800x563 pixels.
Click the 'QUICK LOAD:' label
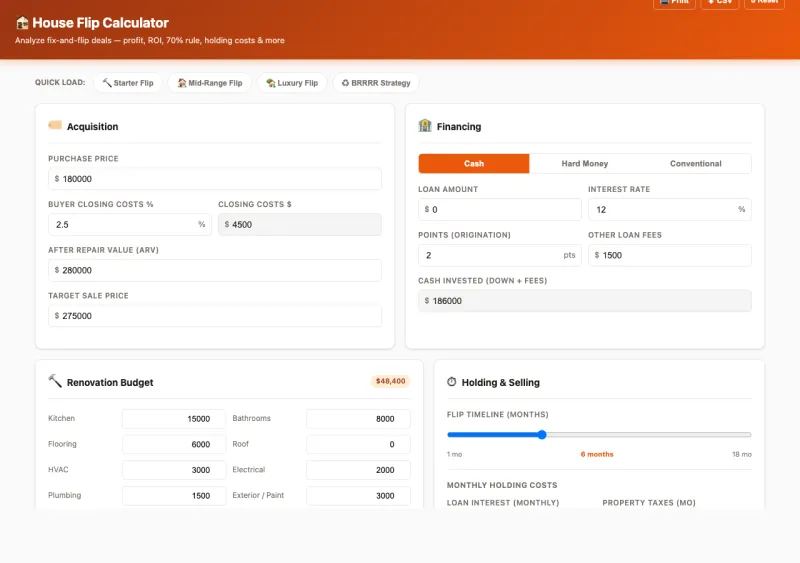[60, 82]
